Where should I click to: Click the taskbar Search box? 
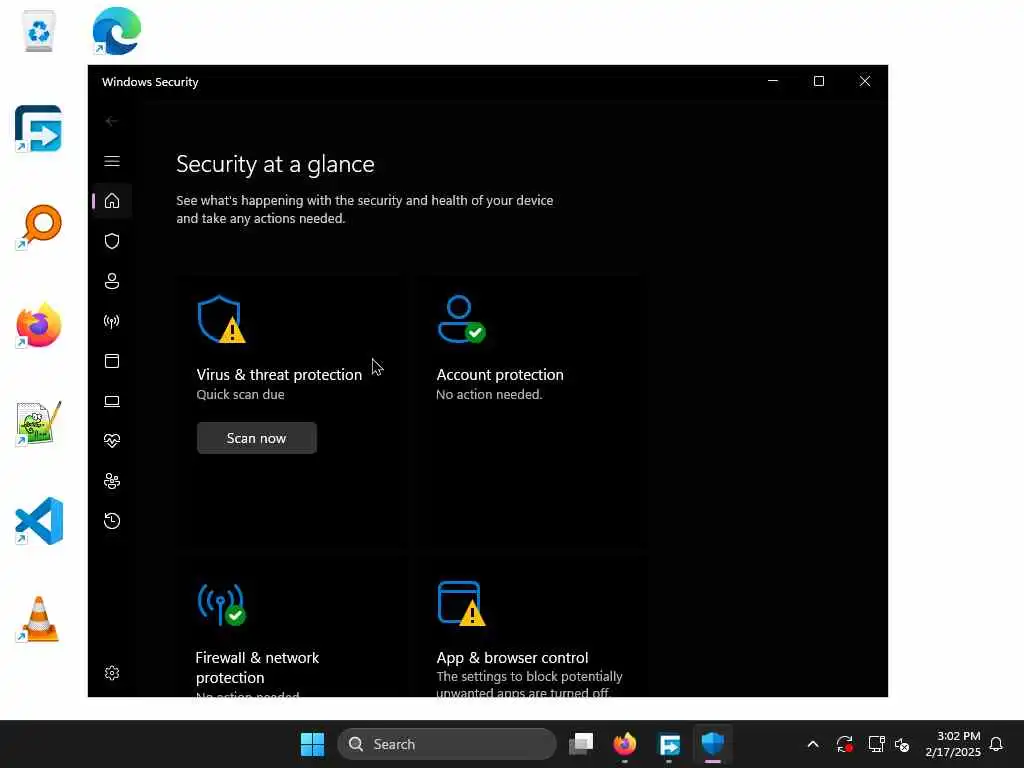click(x=447, y=744)
